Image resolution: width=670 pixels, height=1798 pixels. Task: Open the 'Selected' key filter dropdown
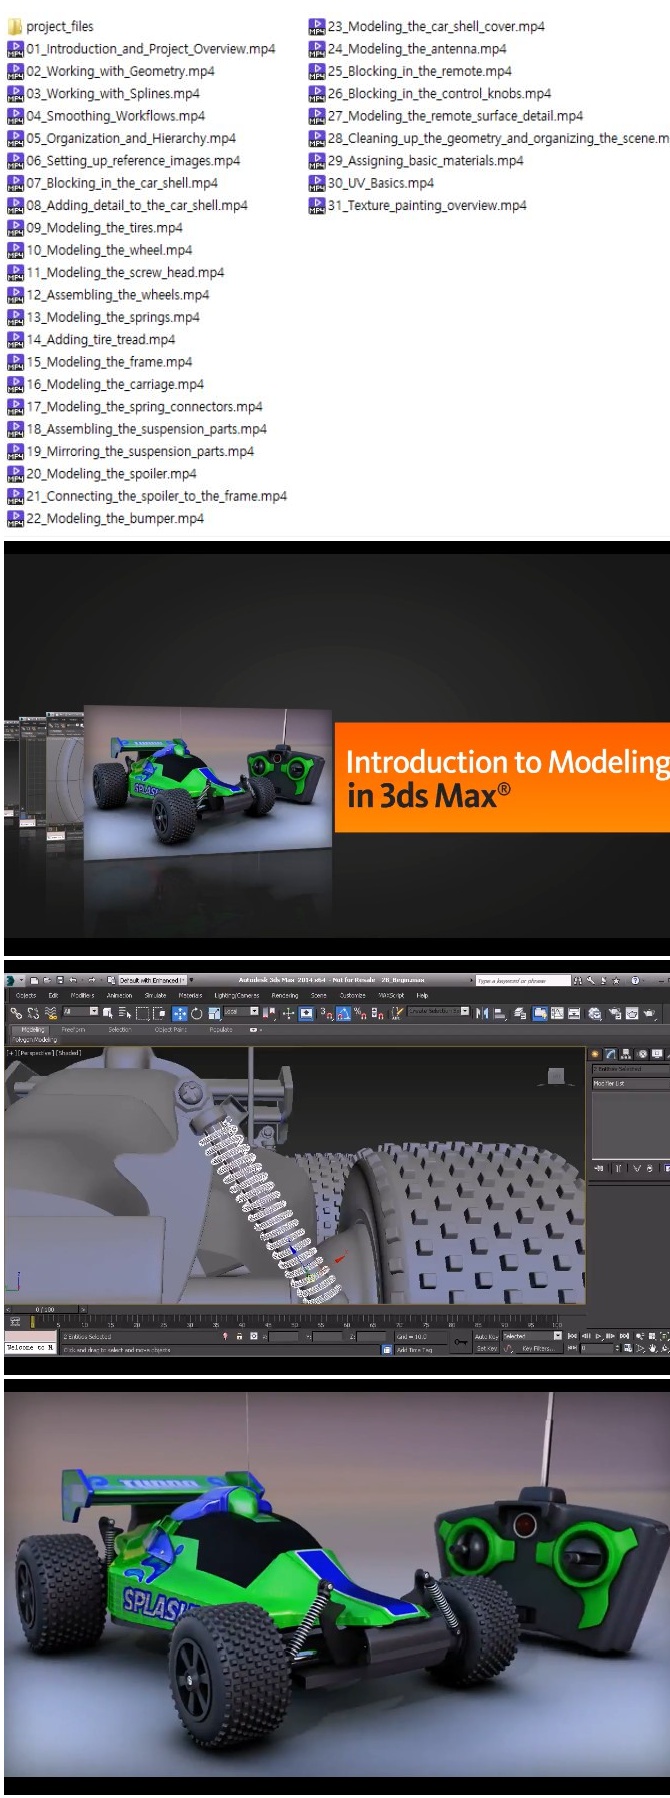coord(532,1336)
